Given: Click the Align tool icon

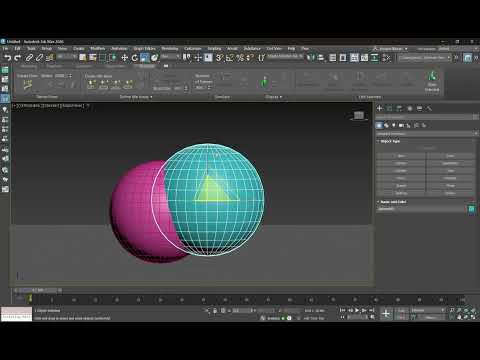Looking at the screenshot, I should coord(321,58).
